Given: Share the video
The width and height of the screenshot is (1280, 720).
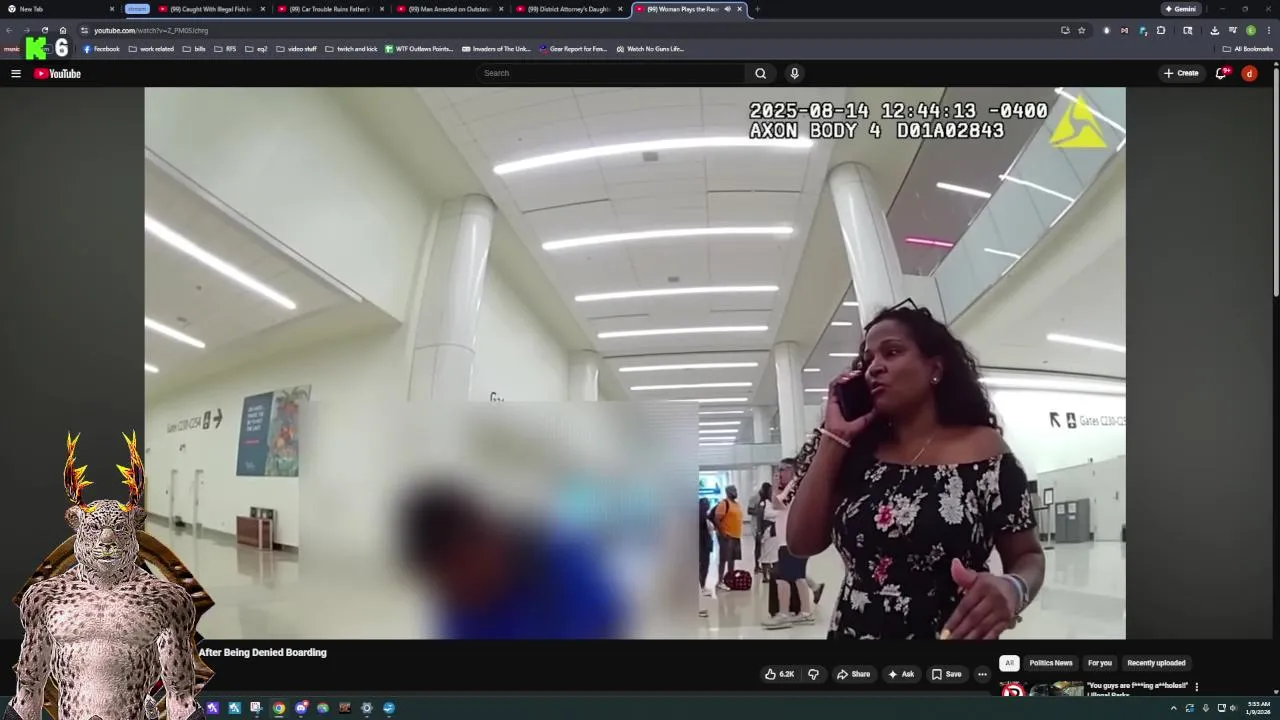Looking at the screenshot, I should [x=853, y=674].
